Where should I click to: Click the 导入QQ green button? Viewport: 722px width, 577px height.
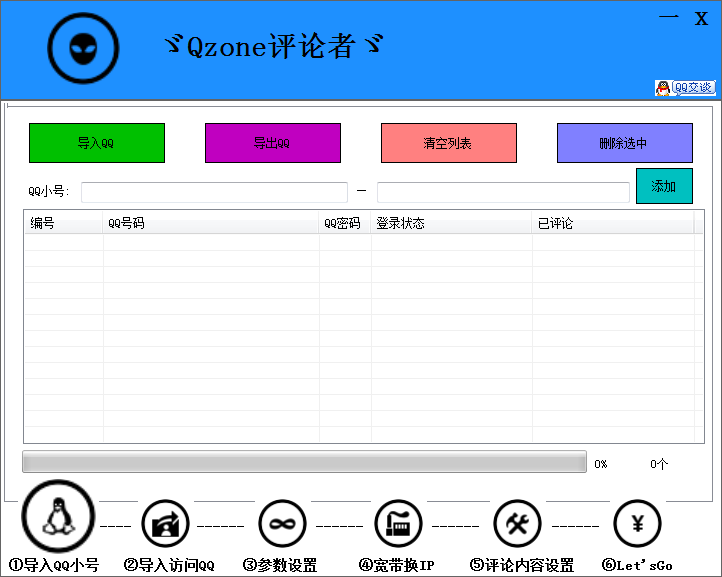[x=97, y=143]
